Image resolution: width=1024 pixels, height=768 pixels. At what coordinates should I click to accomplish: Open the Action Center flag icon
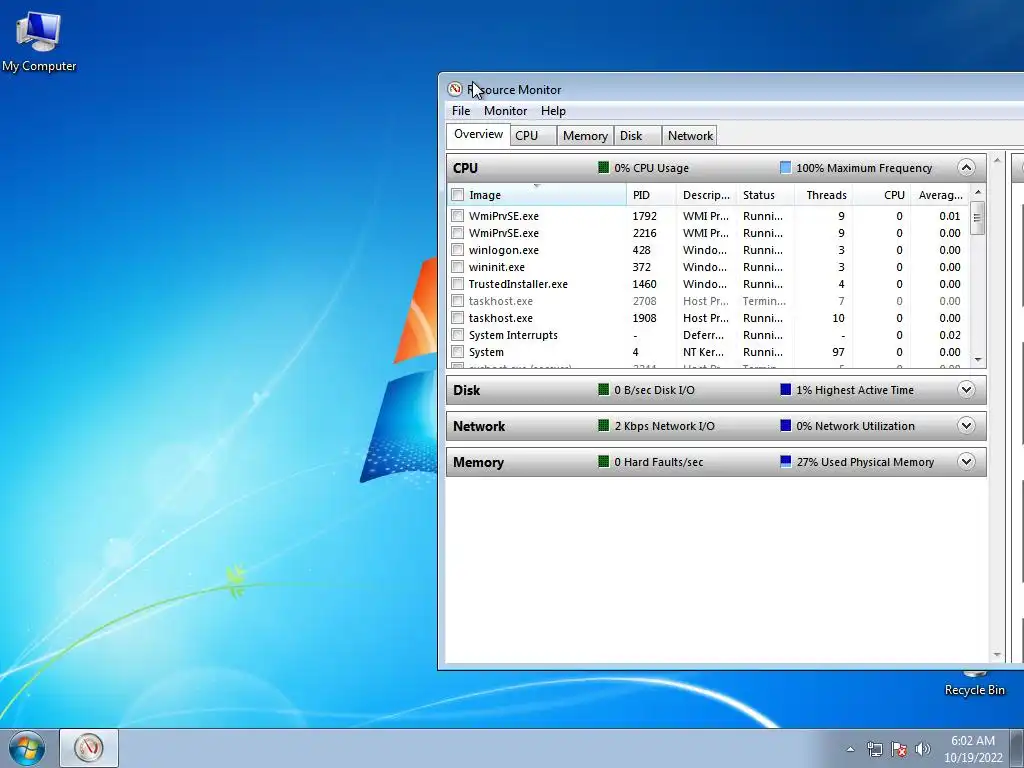(x=899, y=749)
